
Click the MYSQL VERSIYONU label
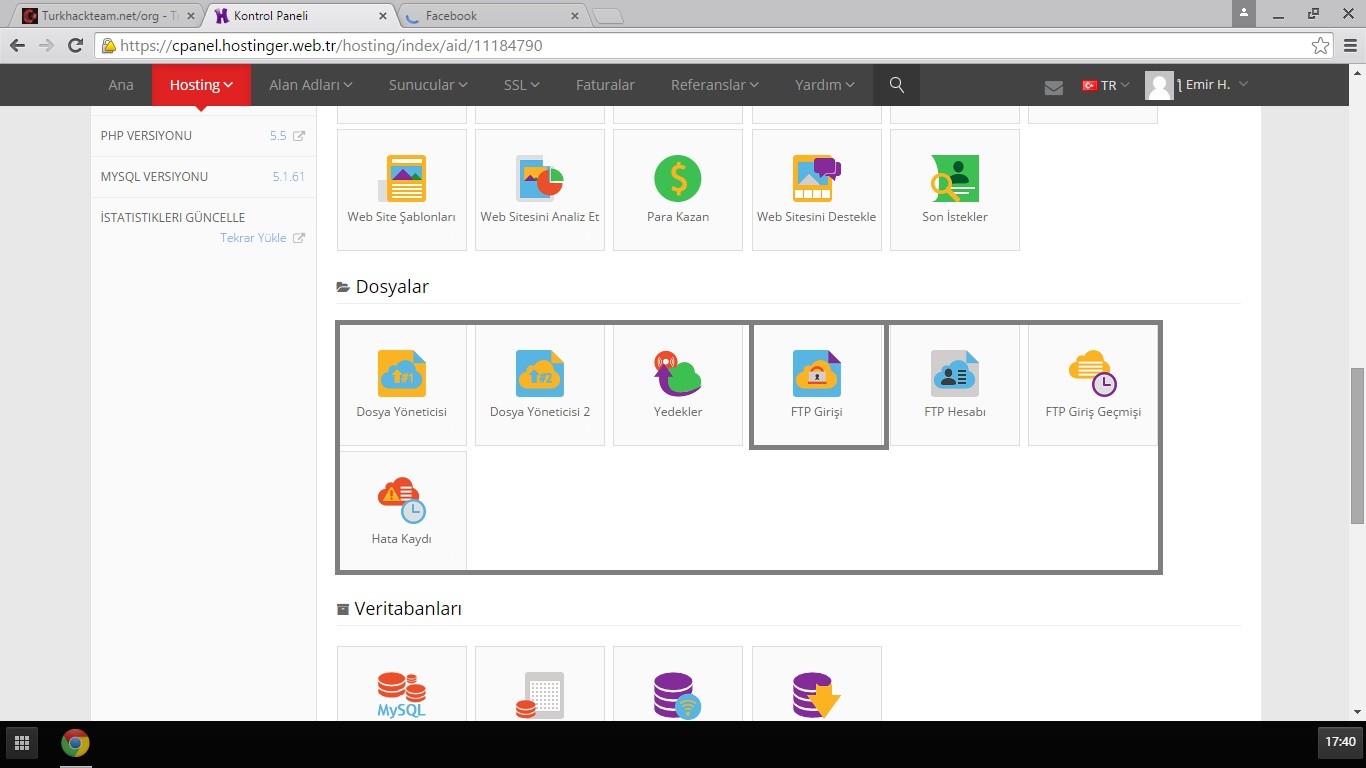(154, 177)
